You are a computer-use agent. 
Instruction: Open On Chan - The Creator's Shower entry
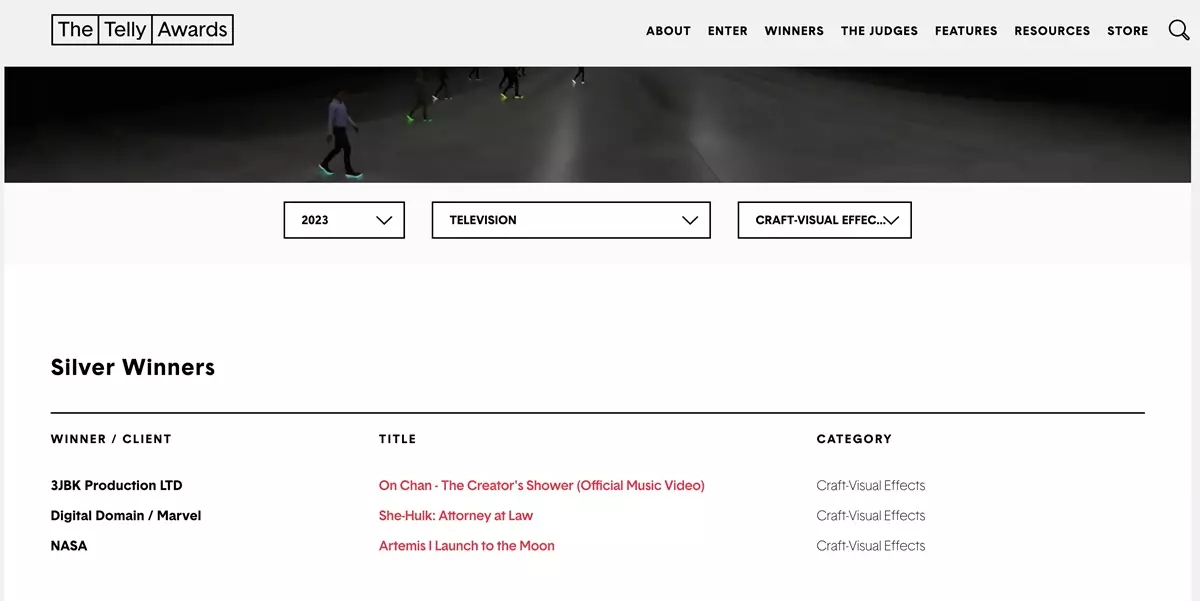[541, 485]
